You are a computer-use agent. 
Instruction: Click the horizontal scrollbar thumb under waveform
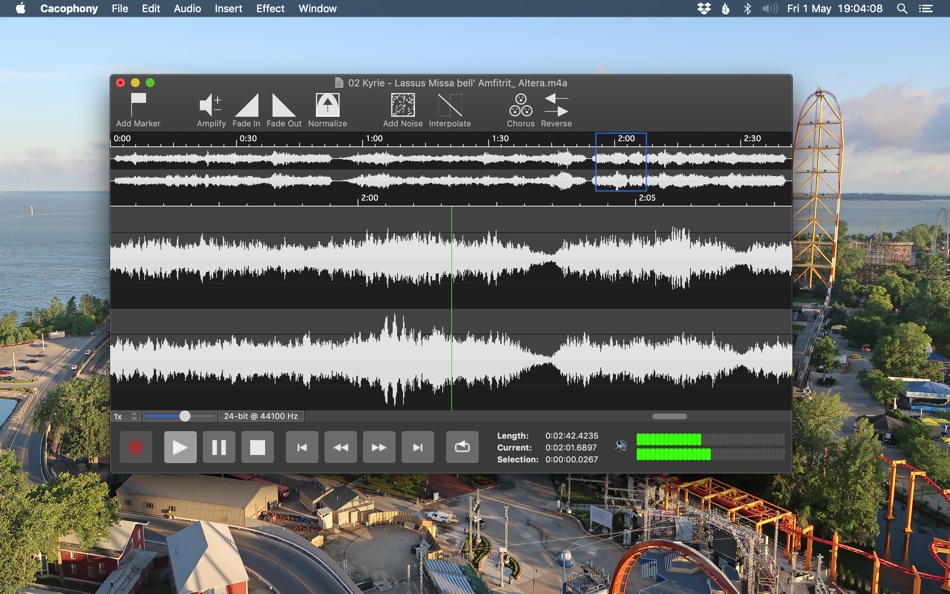[669, 416]
